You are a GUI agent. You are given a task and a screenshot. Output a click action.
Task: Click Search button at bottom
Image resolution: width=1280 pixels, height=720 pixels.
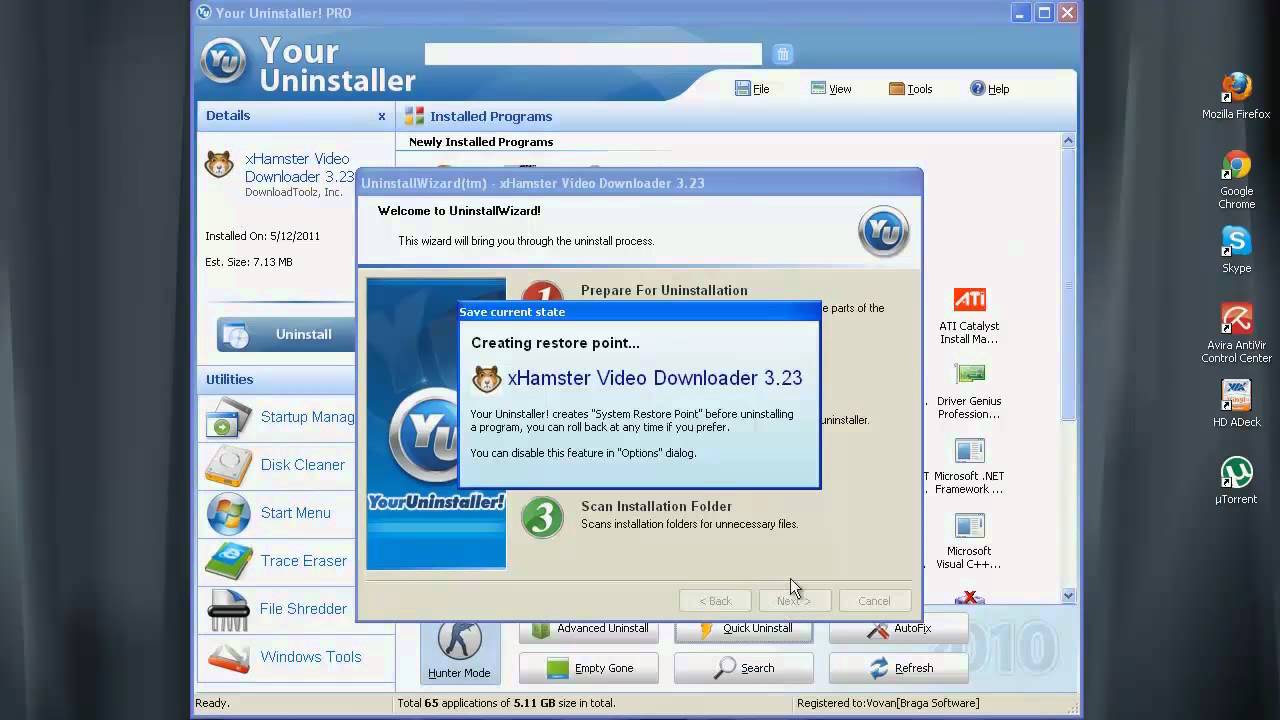[x=743, y=668]
